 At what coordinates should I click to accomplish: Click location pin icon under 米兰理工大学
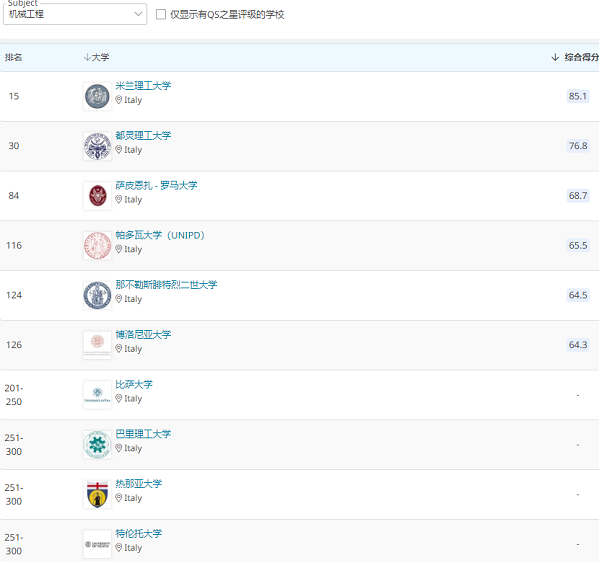pyautogui.click(x=119, y=100)
